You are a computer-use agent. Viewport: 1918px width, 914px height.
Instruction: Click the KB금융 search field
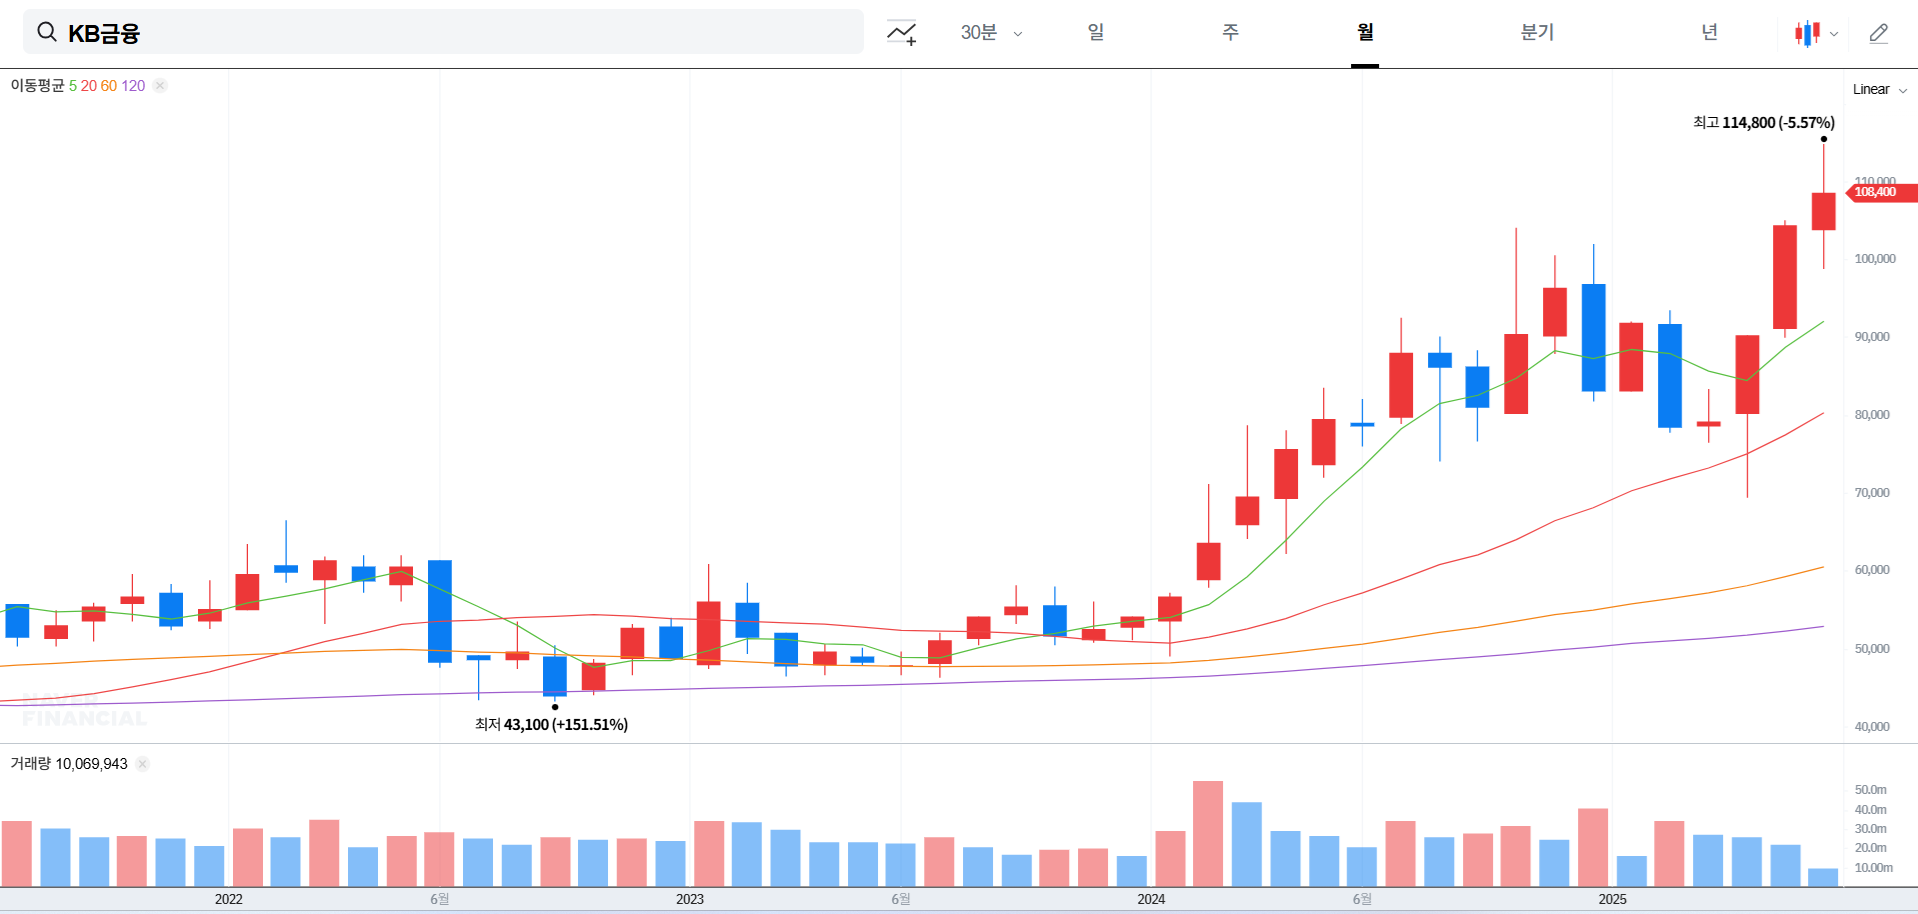[x=443, y=32]
